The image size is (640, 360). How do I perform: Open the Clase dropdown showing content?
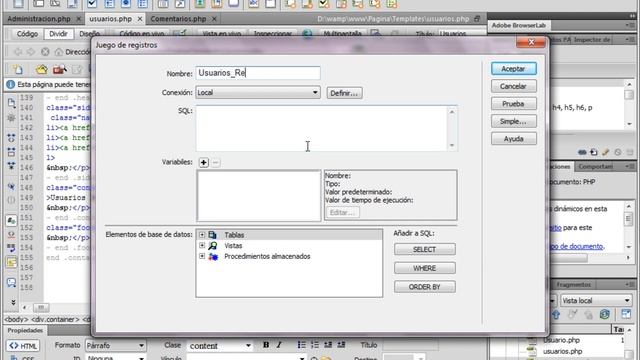pyautogui.click(x=220, y=345)
